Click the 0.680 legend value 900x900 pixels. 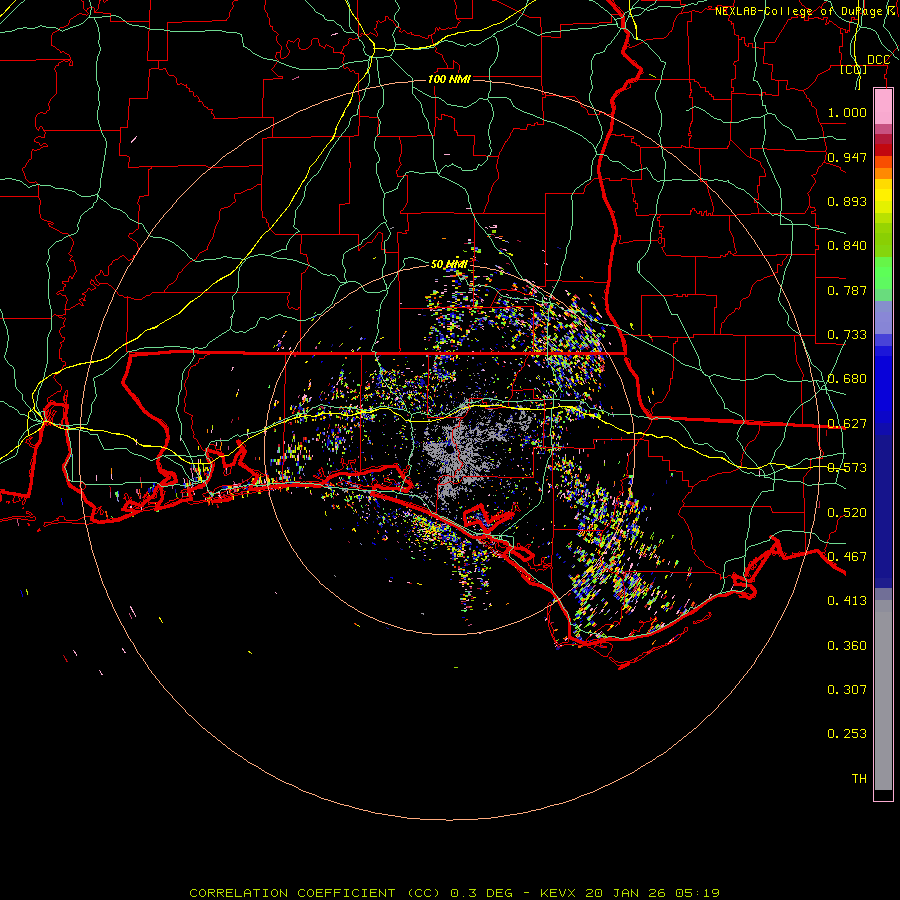click(847, 379)
